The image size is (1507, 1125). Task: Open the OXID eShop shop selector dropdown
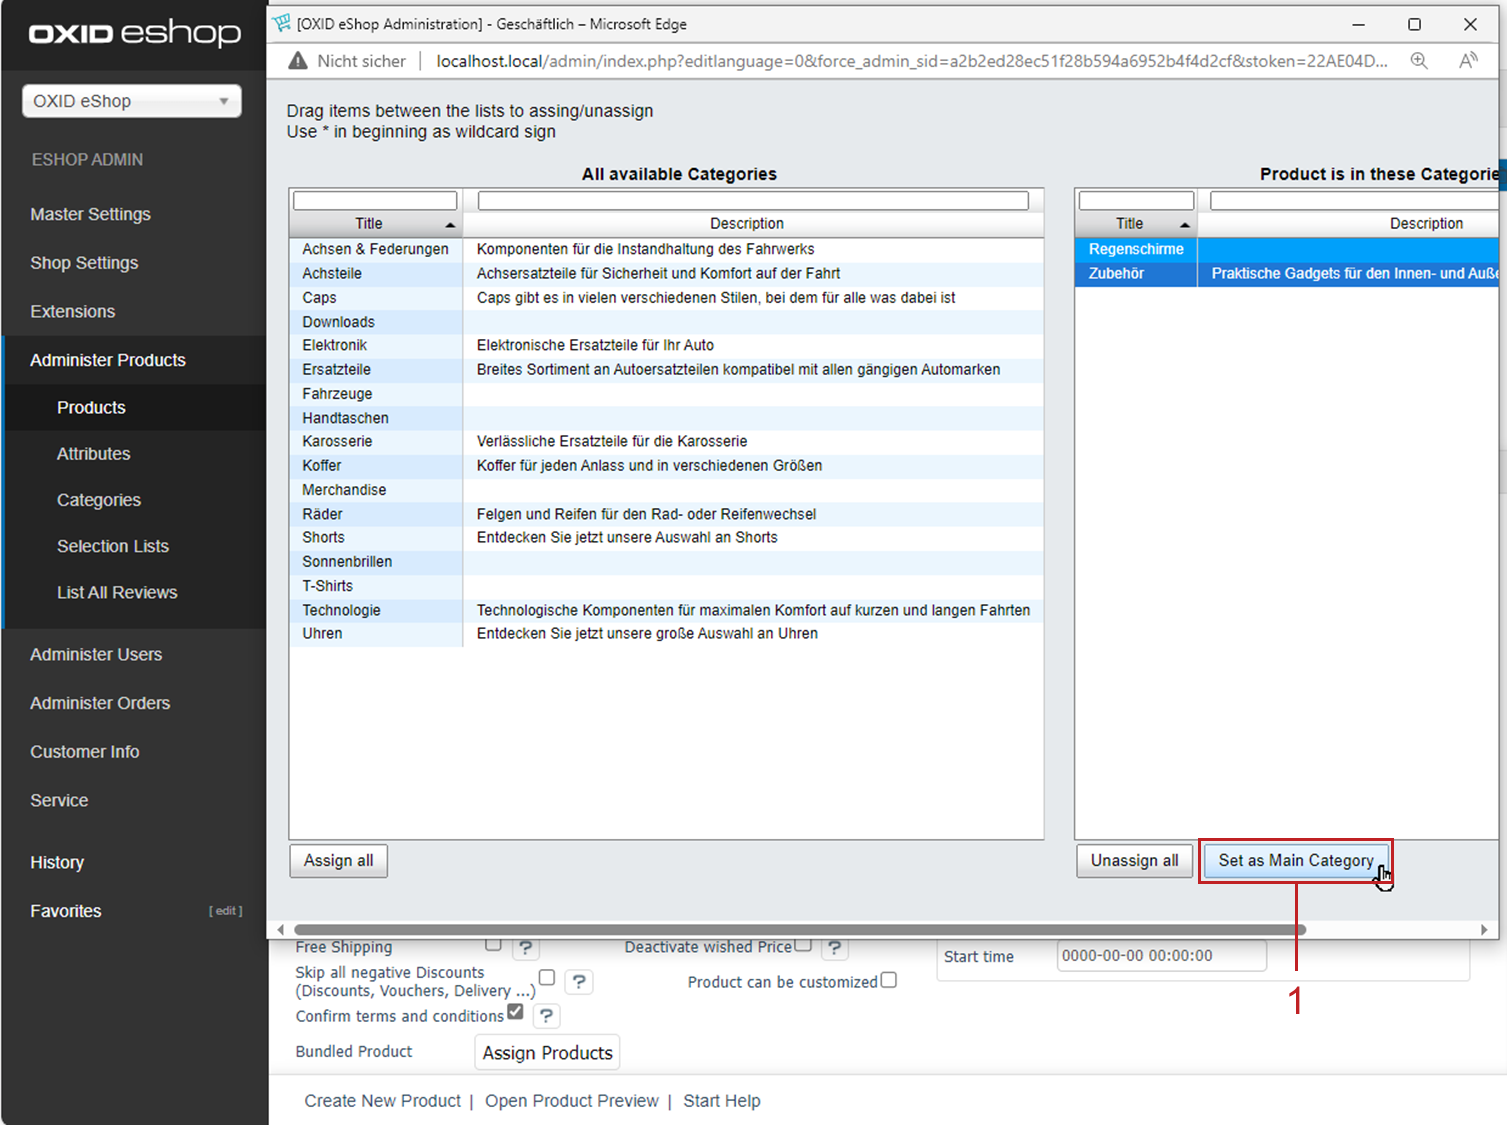pos(132,101)
